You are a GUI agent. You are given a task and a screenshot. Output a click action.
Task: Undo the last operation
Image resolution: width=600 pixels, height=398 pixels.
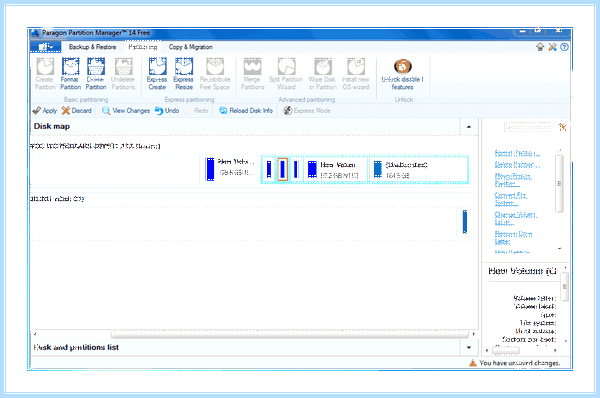pyautogui.click(x=167, y=111)
